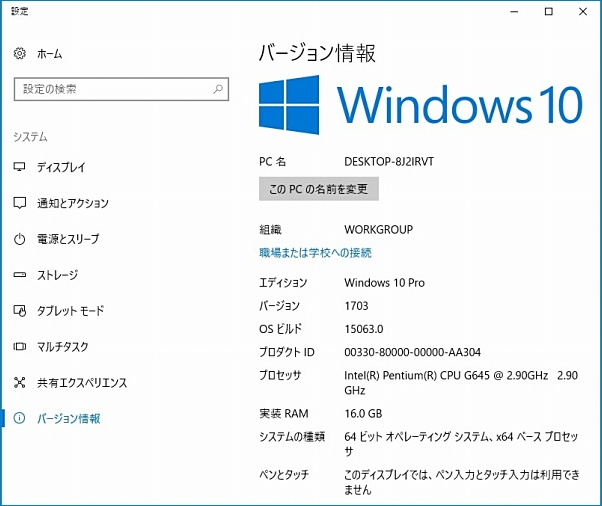This screenshot has width=602, height=506.
Task: Open 職場または学校への接続 link
Action: 315,253
